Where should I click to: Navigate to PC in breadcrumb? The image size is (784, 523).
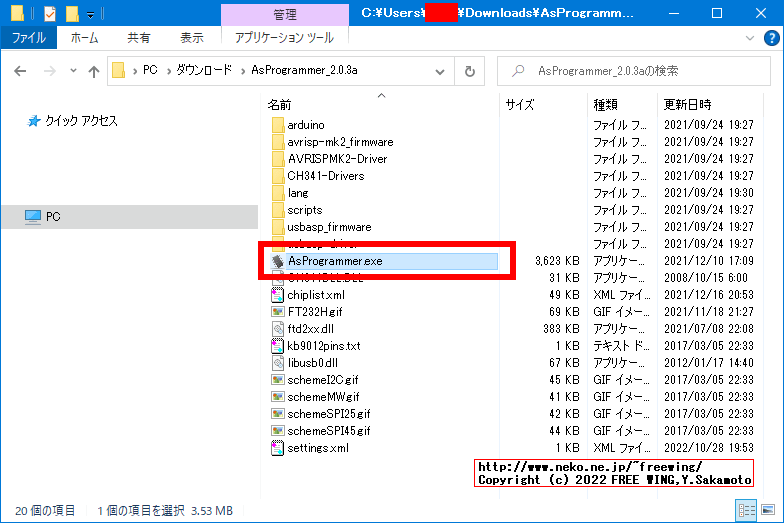150,70
